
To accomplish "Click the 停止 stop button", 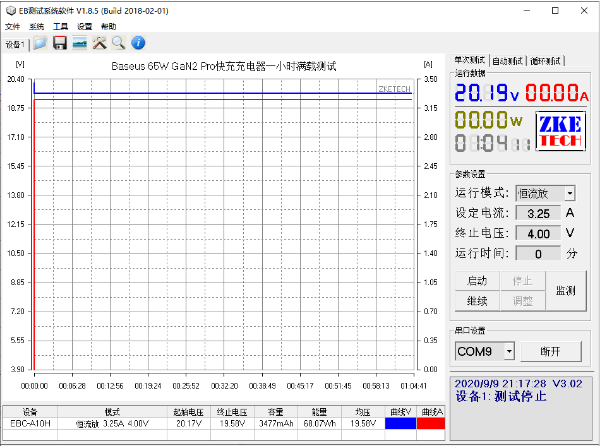I will coord(523,281).
